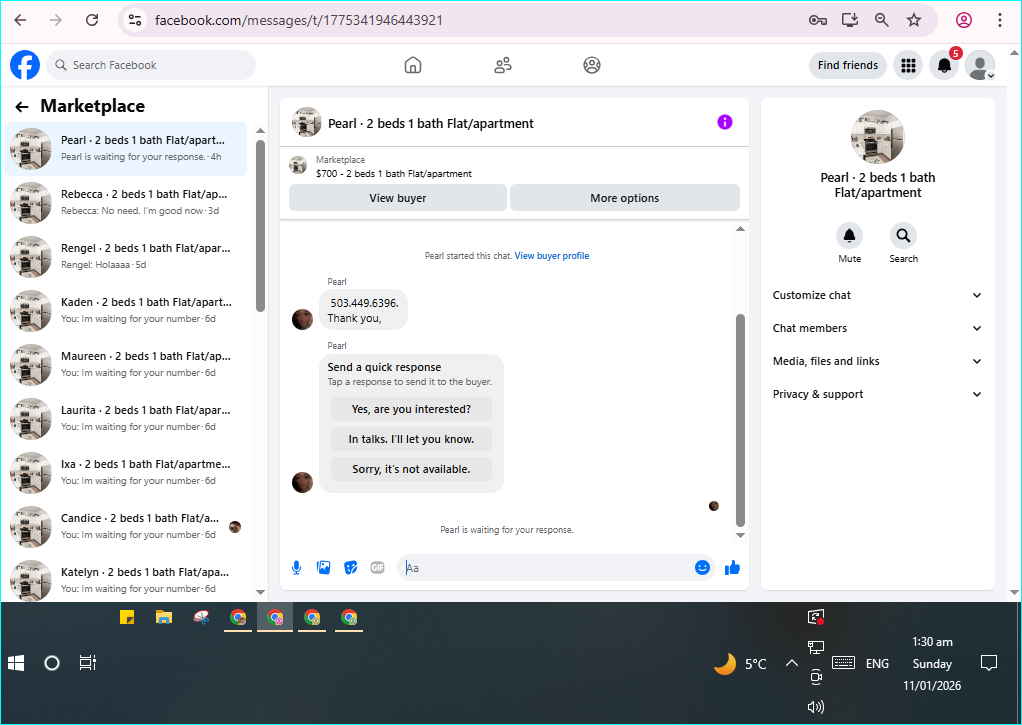Open the Windows Start button
Viewport: 1022px width, 725px height.
point(16,663)
